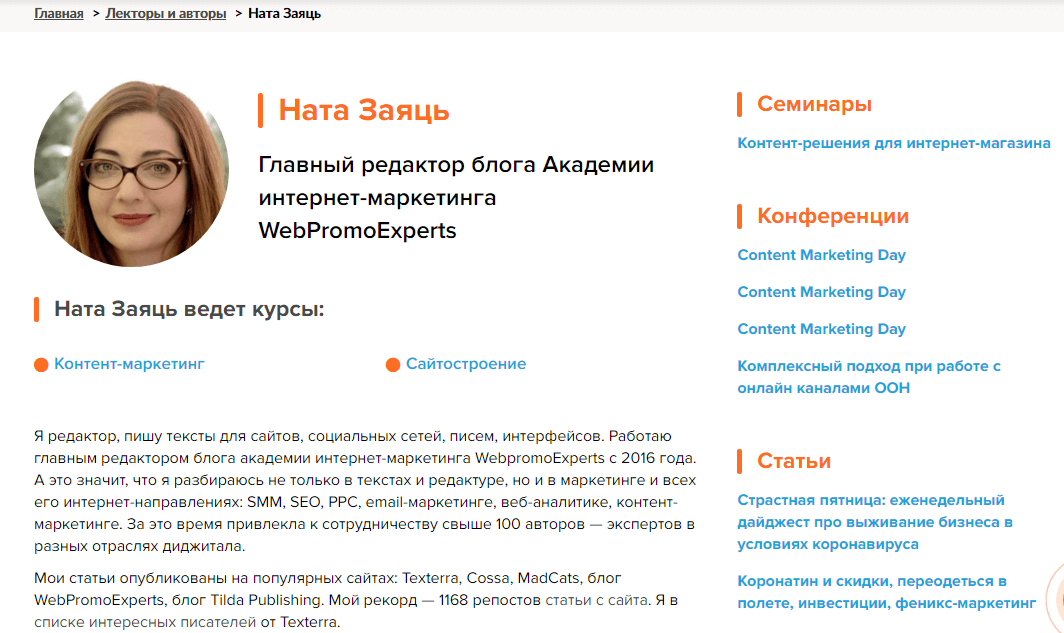Open the Контент-маркетинг course link
The height and width of the screenshot is (633, 1064).
(129, 364)
